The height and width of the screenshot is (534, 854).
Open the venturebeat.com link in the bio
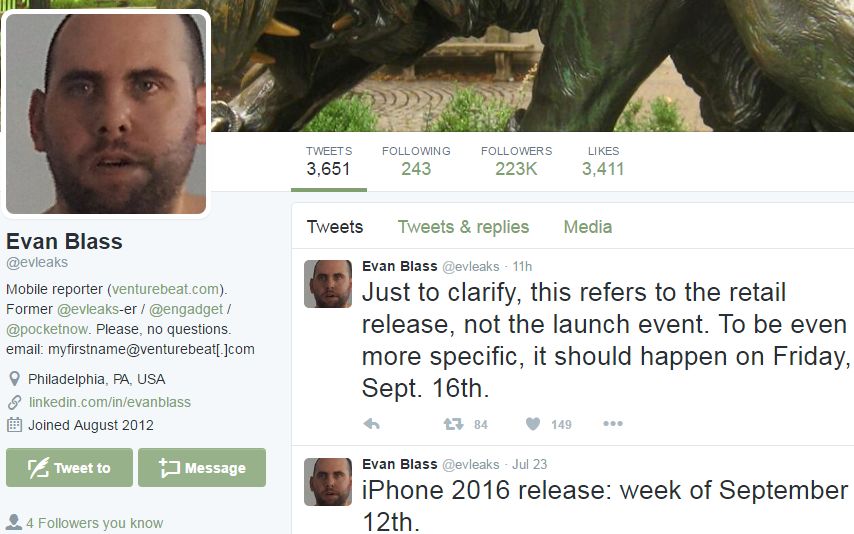point(167,289)
